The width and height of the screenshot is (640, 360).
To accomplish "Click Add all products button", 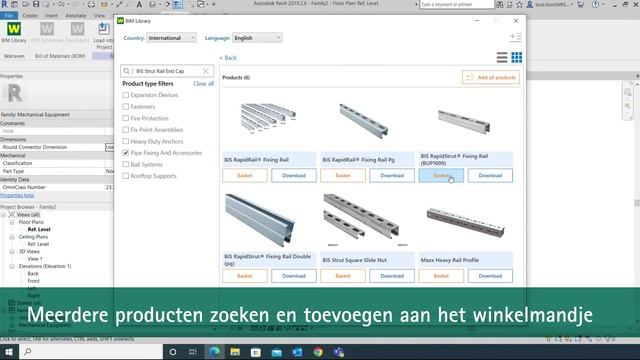I will point(491,77).
